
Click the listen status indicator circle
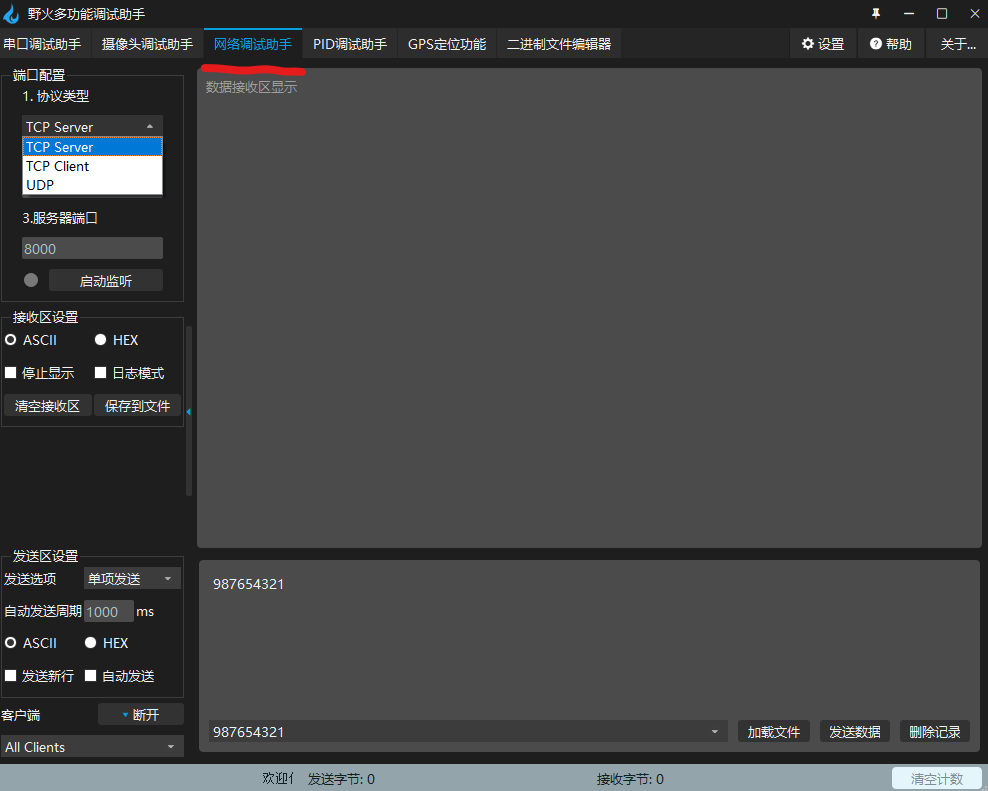[30, 280]
